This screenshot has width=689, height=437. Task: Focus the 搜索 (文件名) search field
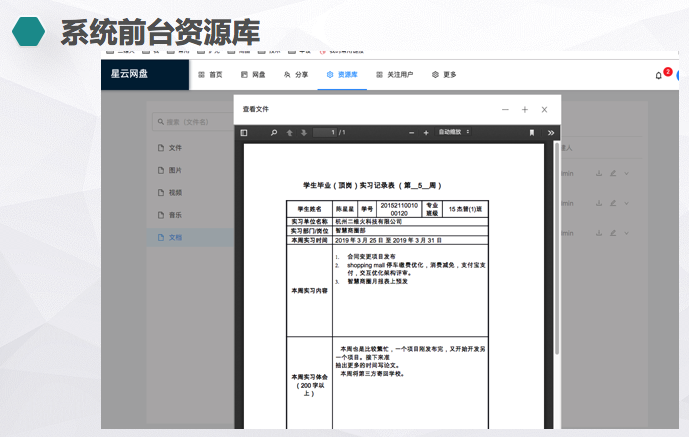[193, 122]
